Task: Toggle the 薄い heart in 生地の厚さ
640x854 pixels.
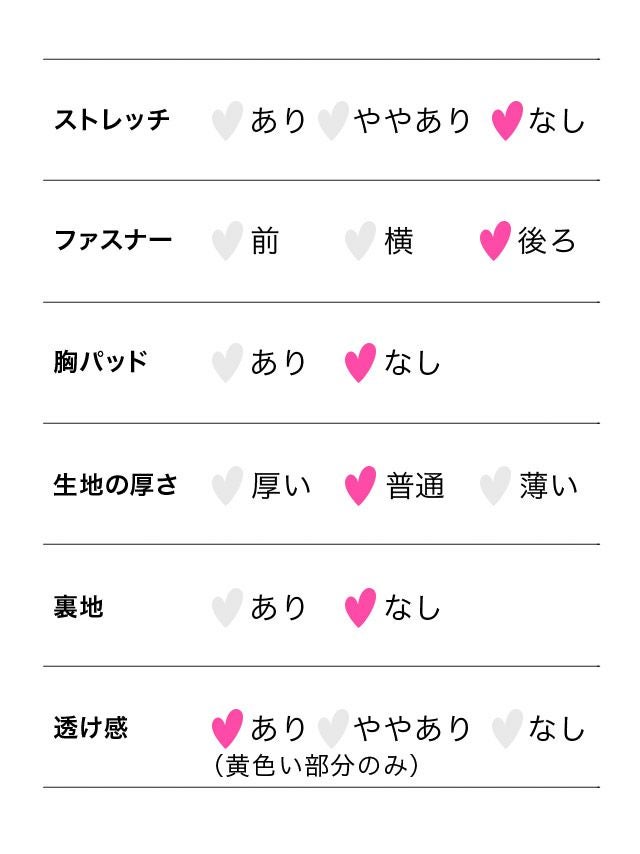Action: [x=495, y=486]
